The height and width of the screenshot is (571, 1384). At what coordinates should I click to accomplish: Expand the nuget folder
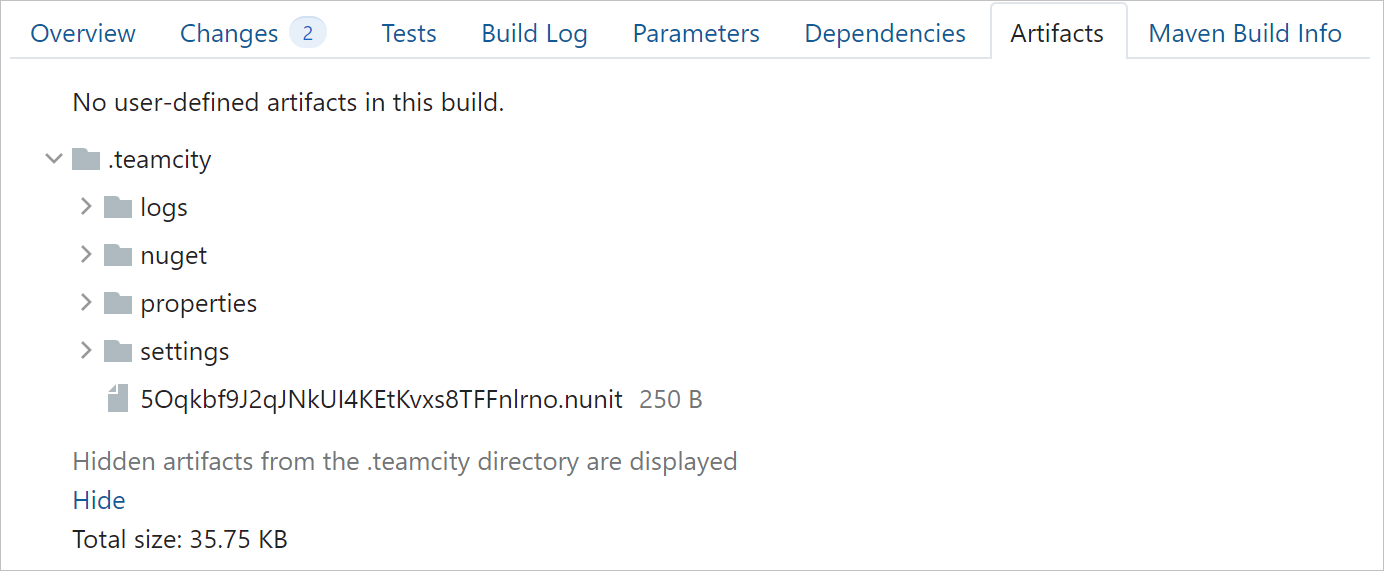[x=86, y=256]
